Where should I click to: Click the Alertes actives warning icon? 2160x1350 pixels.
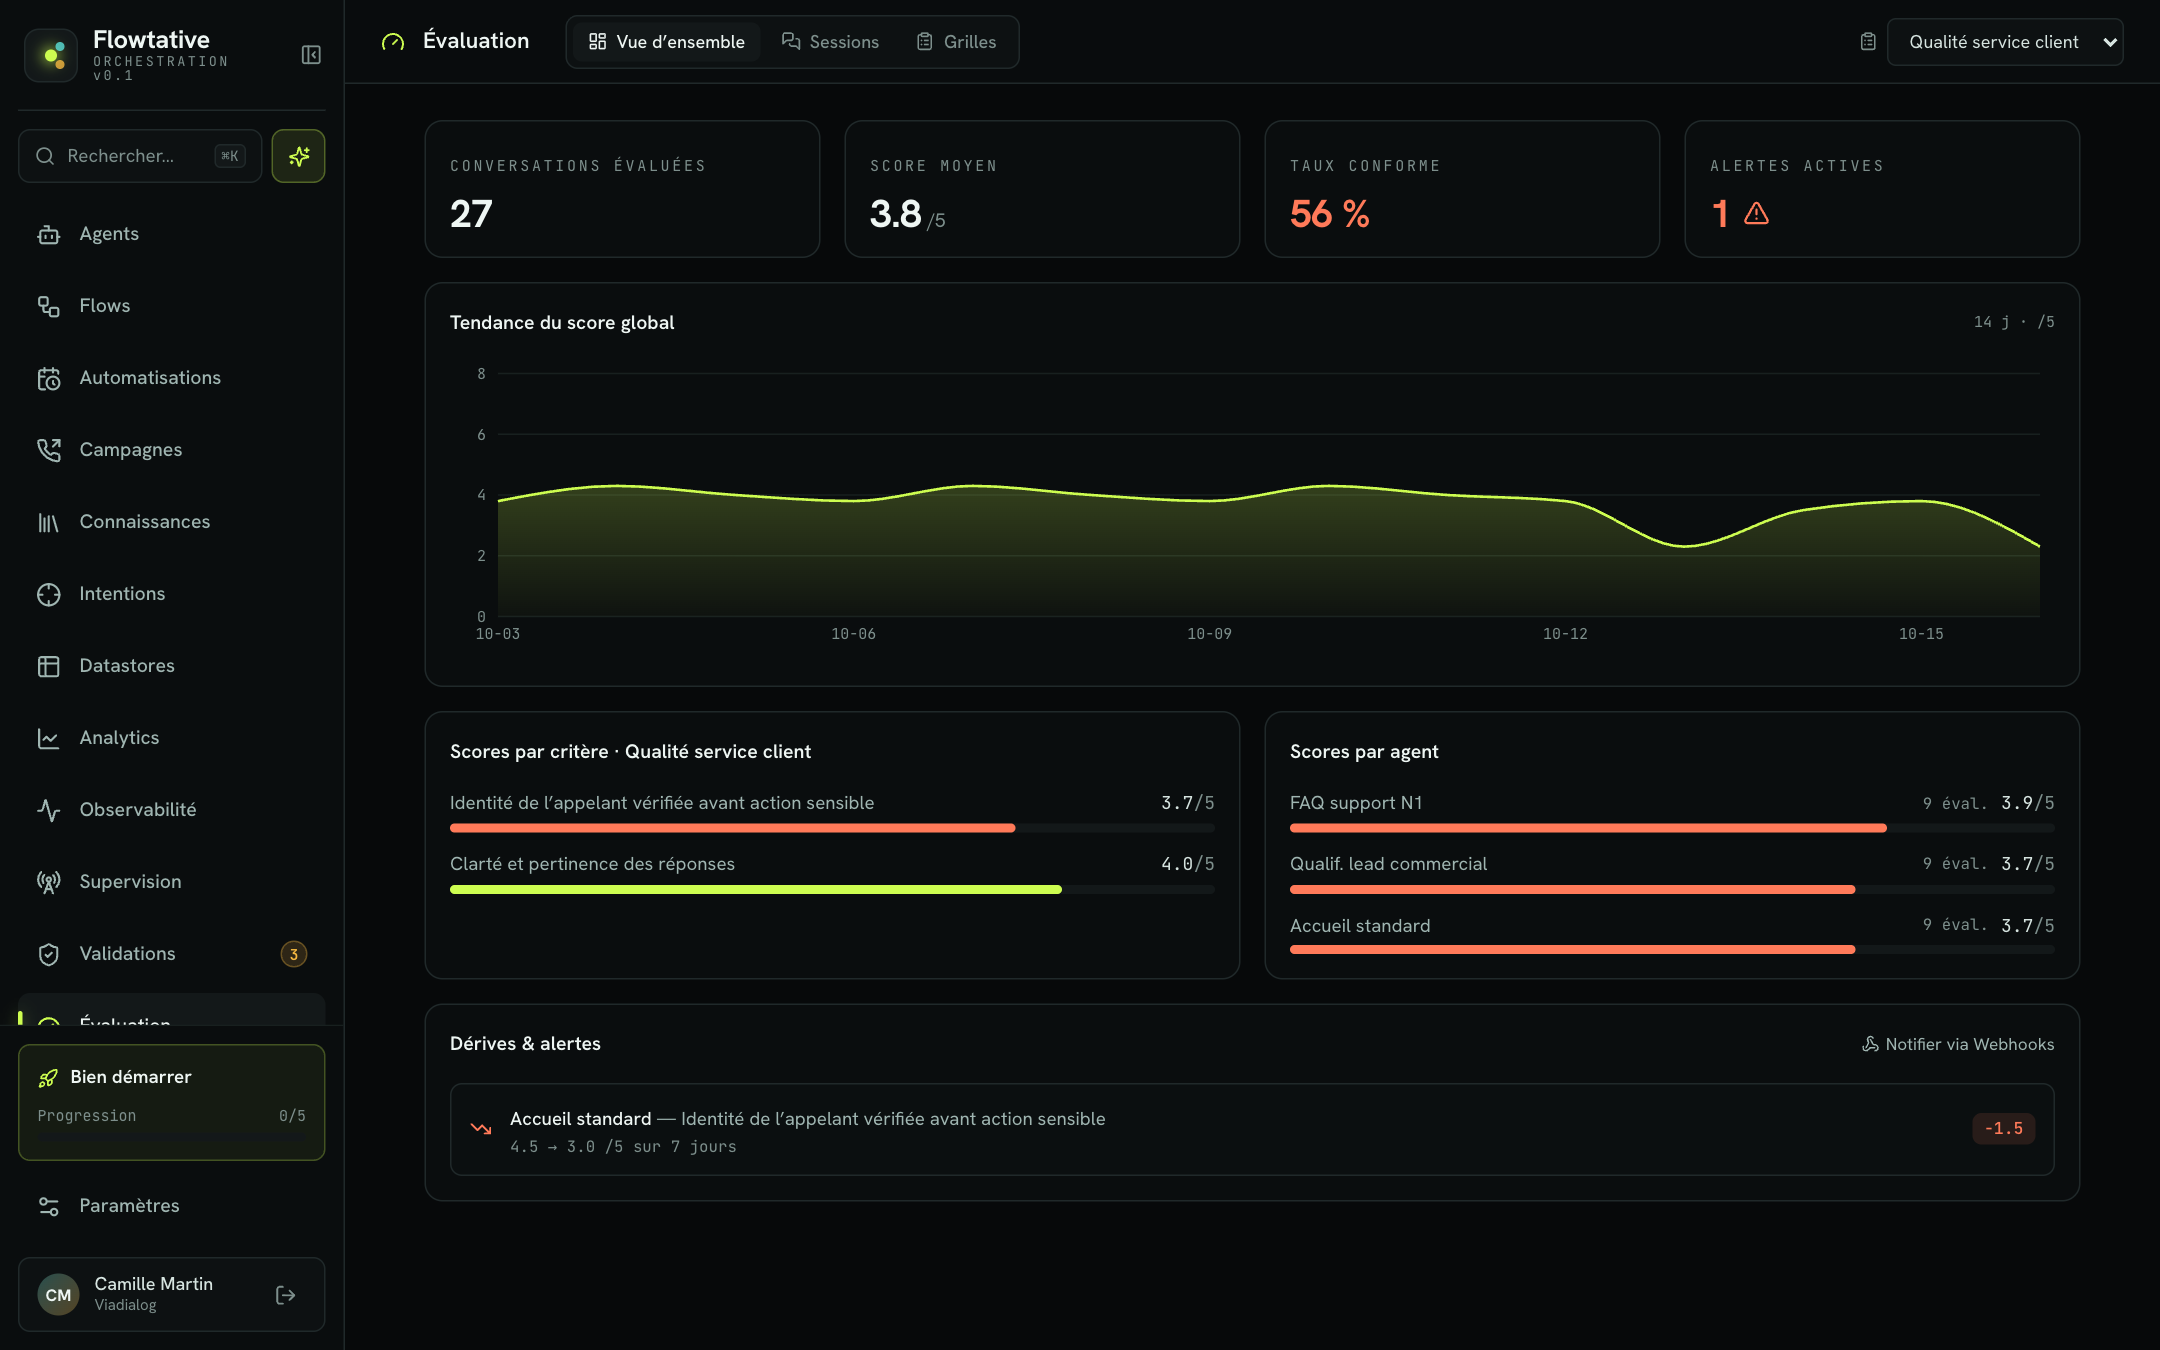[1756, 214]
